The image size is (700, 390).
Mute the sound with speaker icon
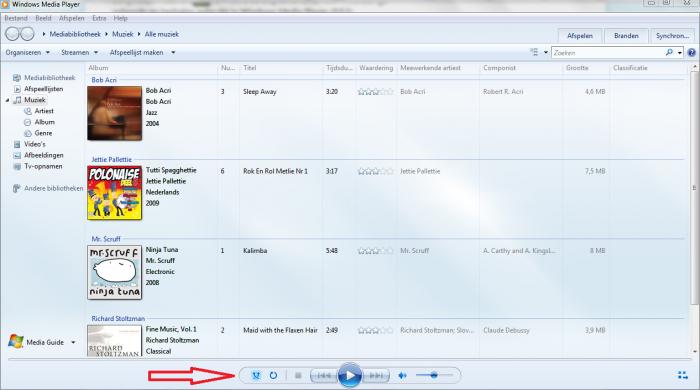[x=402, y=376]
